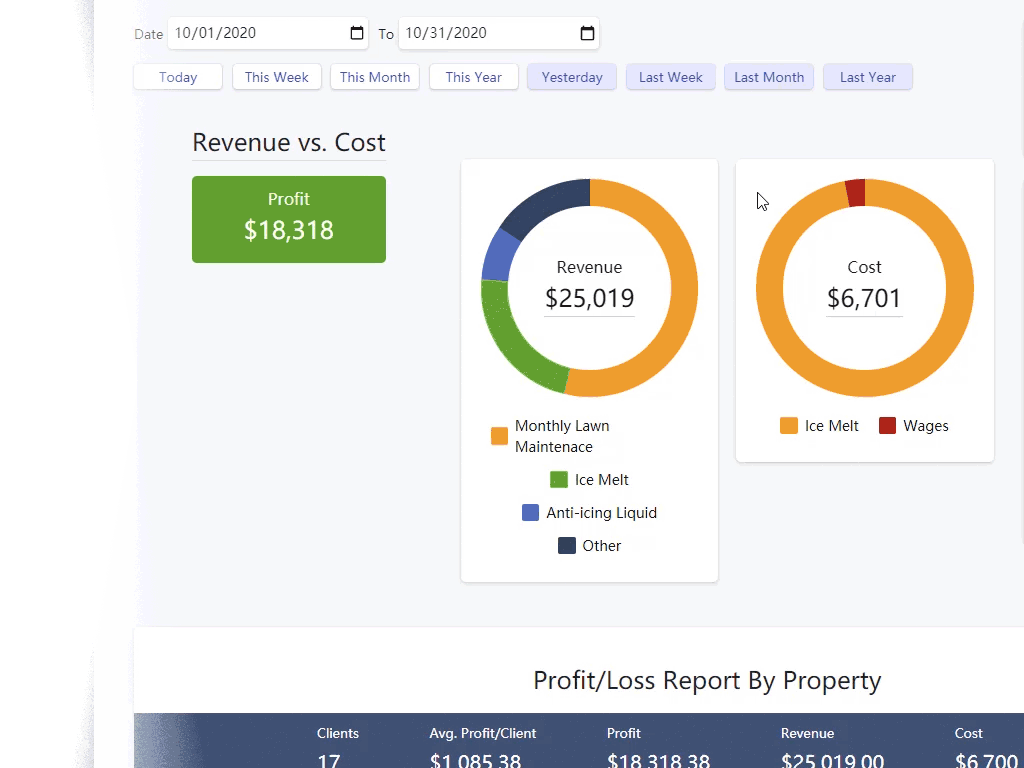Click the end date input field
The image size is (1024, 768).
click(x=485, y=33)
